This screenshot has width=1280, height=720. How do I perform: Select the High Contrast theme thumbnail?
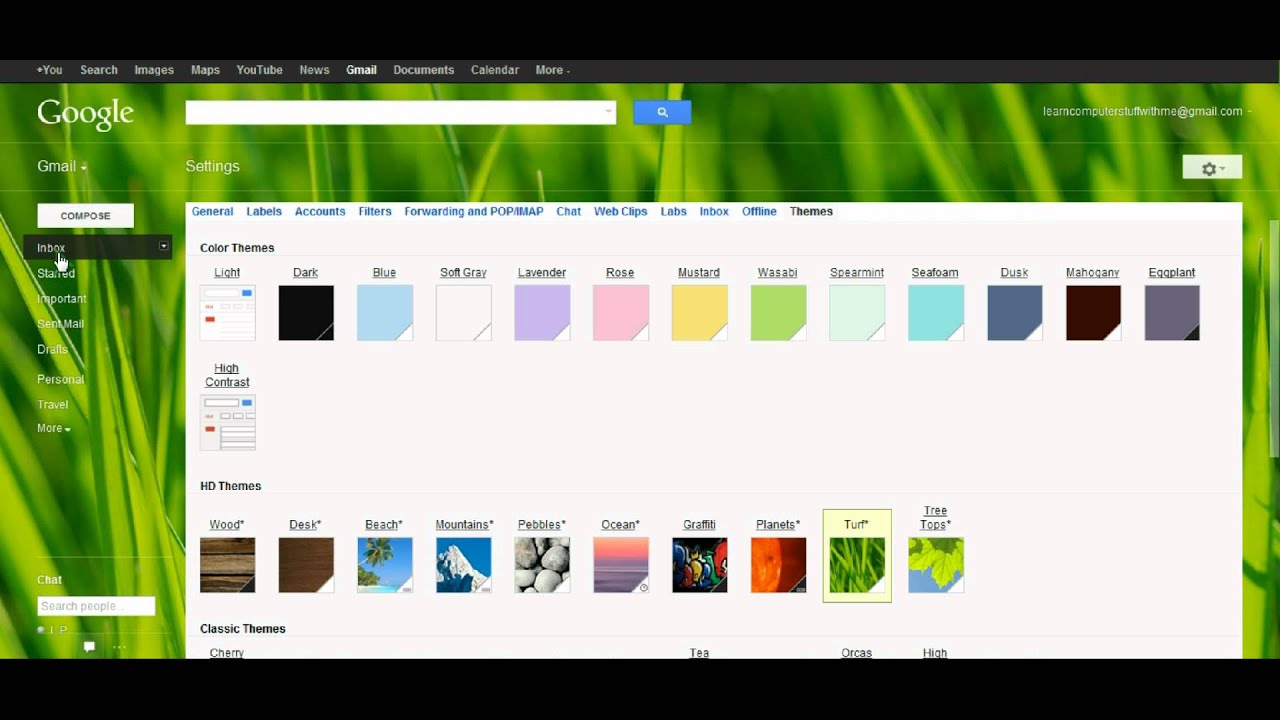pyautogui.click(x=228, y=423)
